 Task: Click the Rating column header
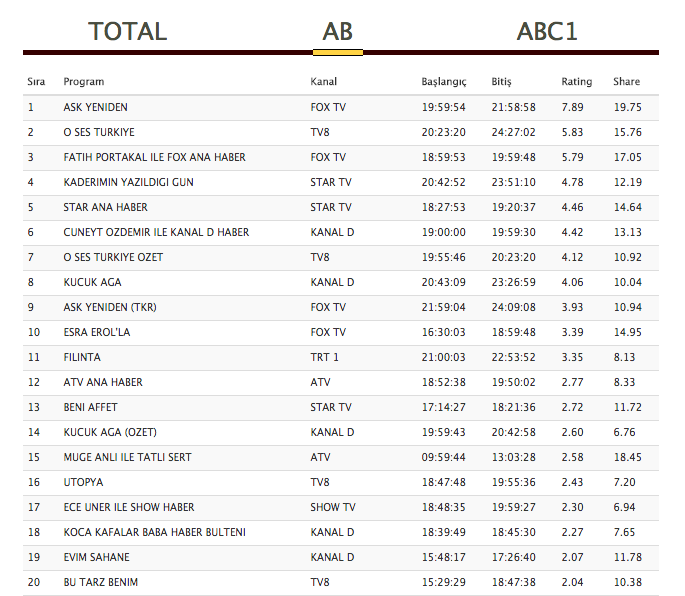577,82
